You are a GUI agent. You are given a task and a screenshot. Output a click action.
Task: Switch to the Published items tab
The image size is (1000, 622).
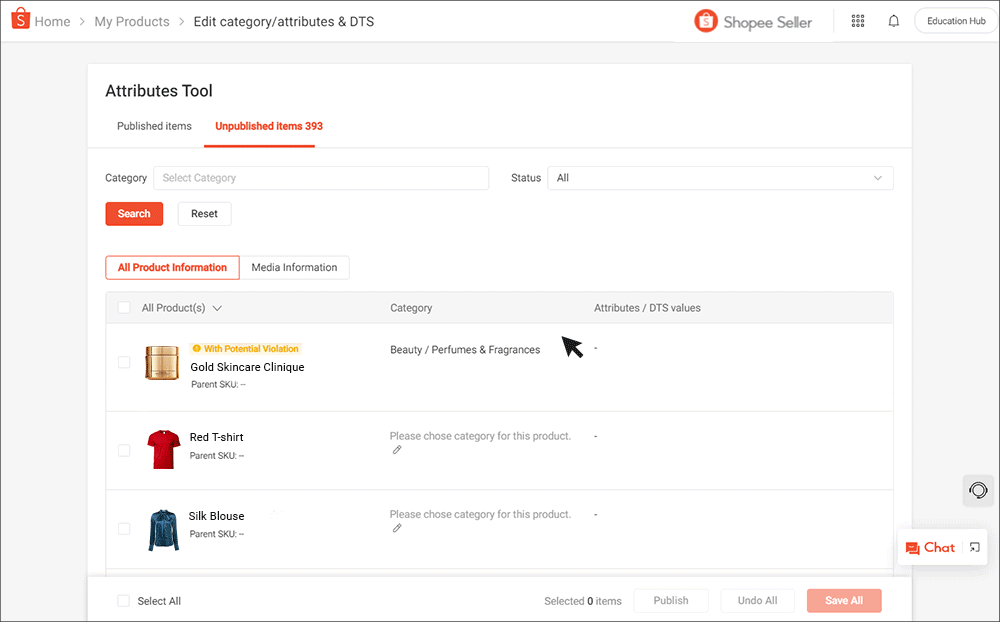click(154, 126)
